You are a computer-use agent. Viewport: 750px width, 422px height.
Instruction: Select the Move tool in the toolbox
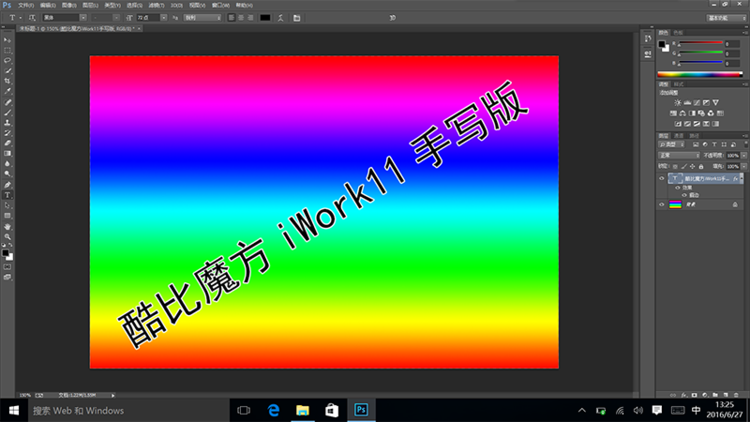(7, 38)
